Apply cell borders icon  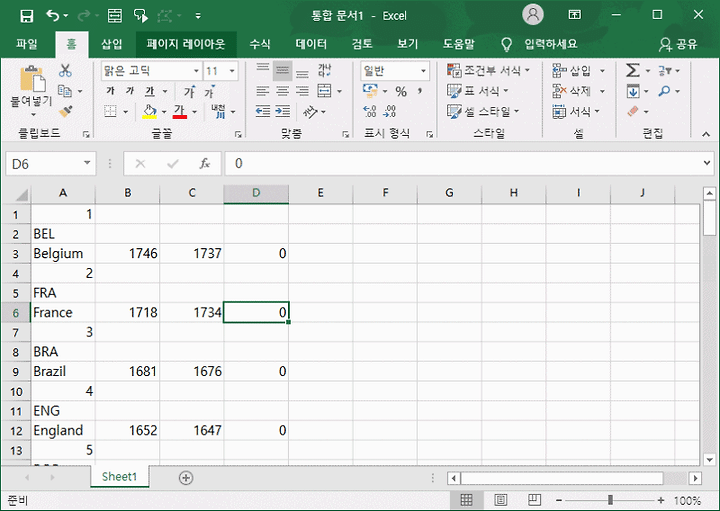coord(110,111)
